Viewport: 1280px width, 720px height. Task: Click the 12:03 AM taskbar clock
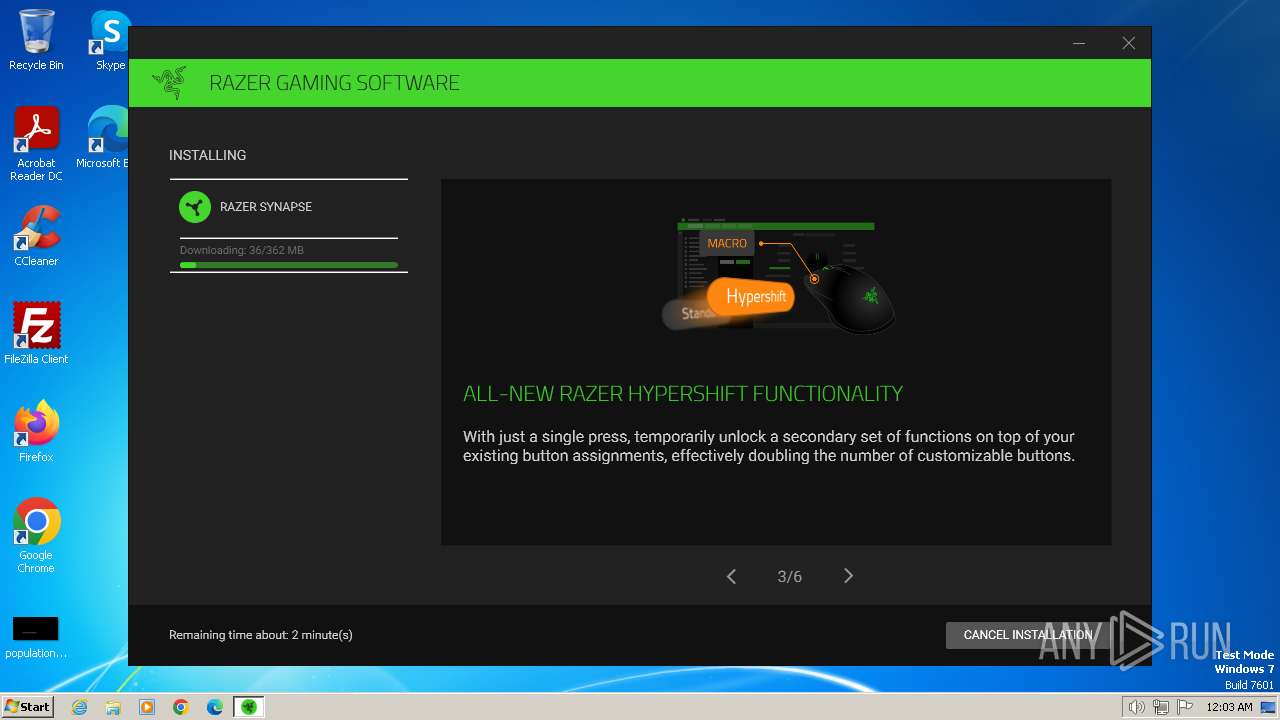pyautogui.click(x=1229, y=707)
